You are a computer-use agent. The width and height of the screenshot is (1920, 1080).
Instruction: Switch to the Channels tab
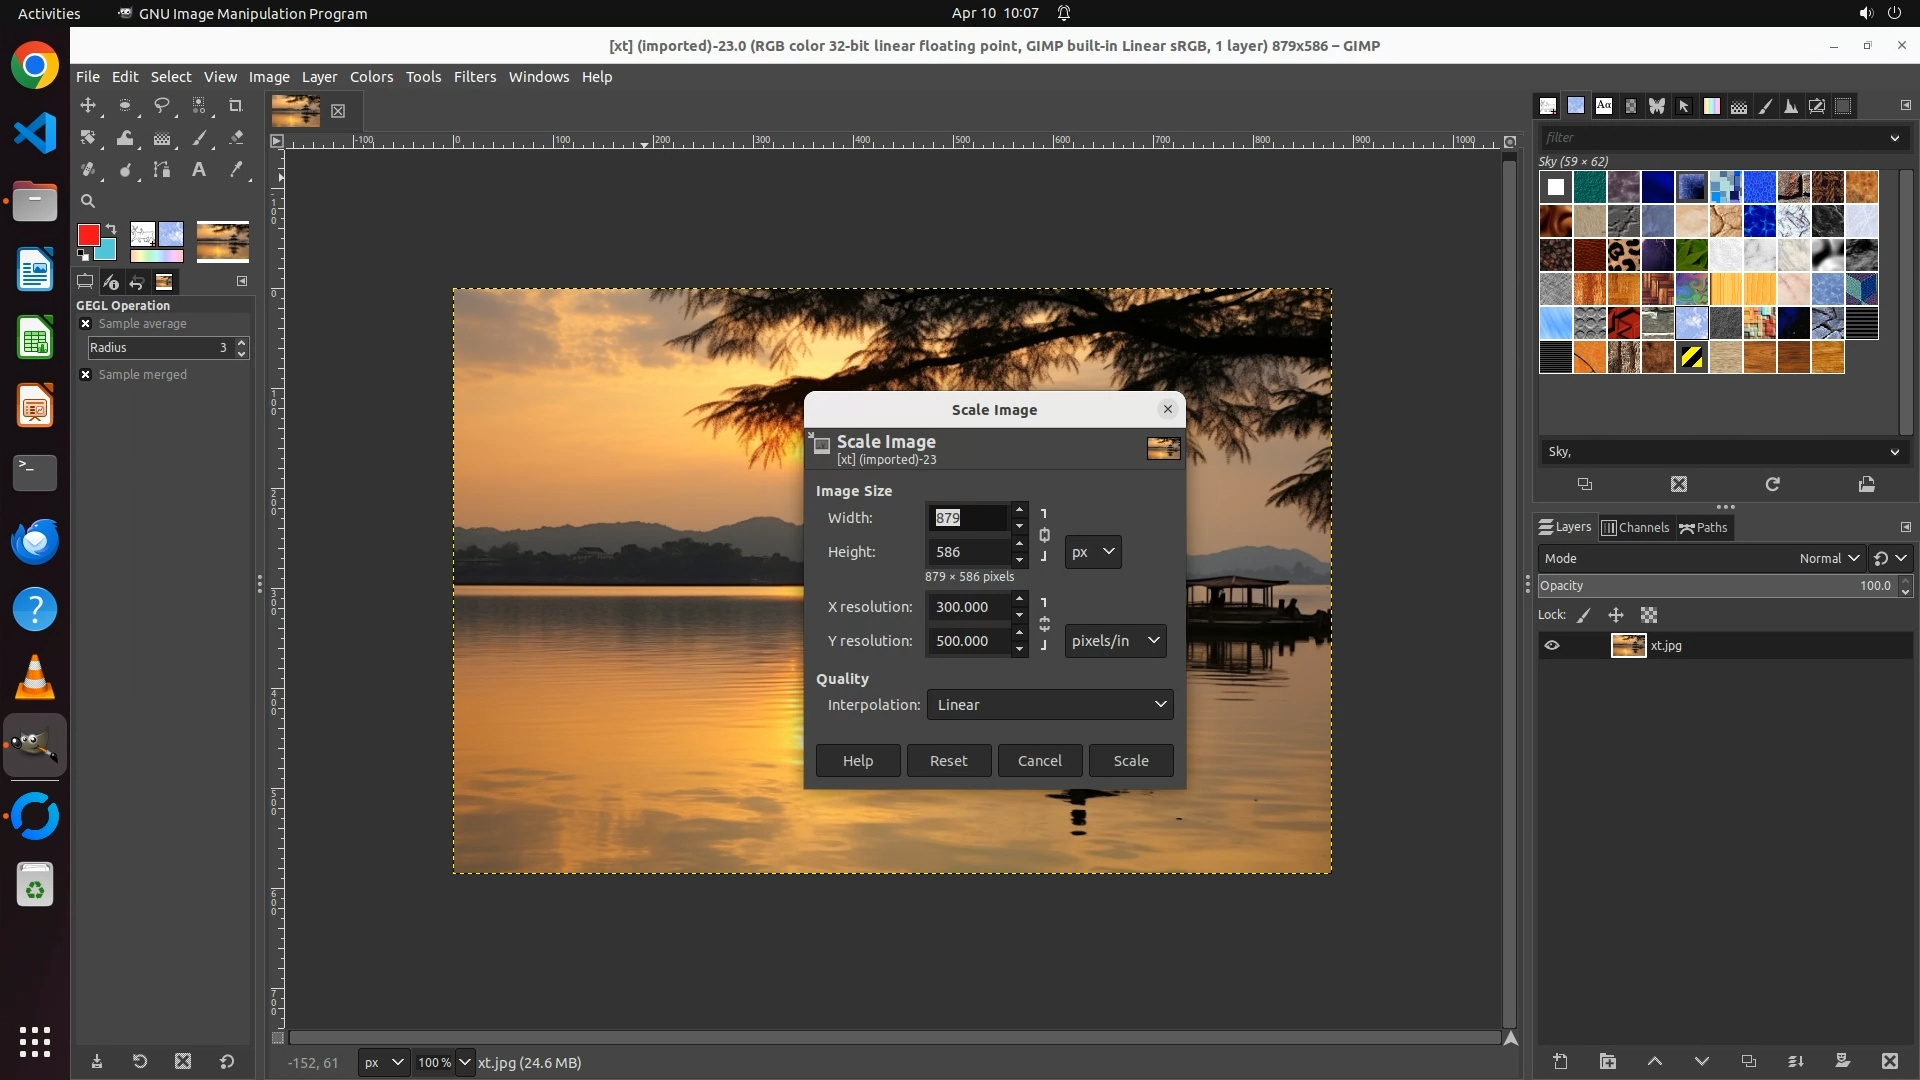click(x=1635, y=528)
